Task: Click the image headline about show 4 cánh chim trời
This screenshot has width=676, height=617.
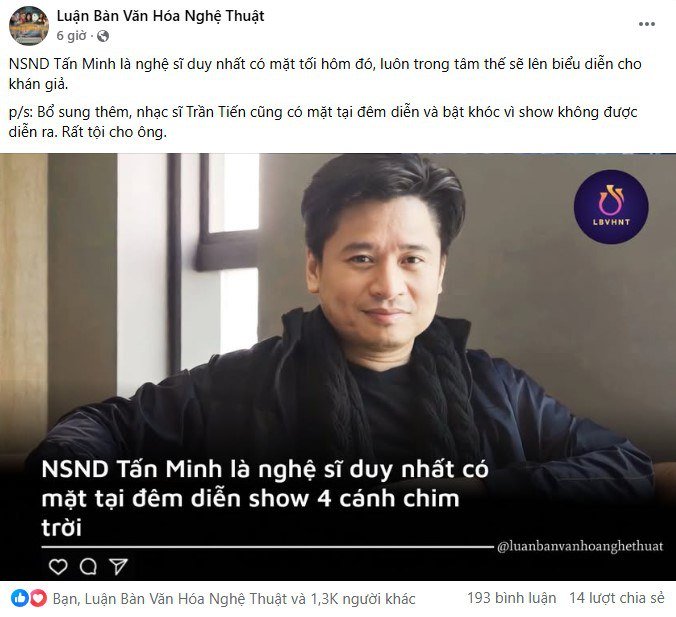Action: point(265,498)
